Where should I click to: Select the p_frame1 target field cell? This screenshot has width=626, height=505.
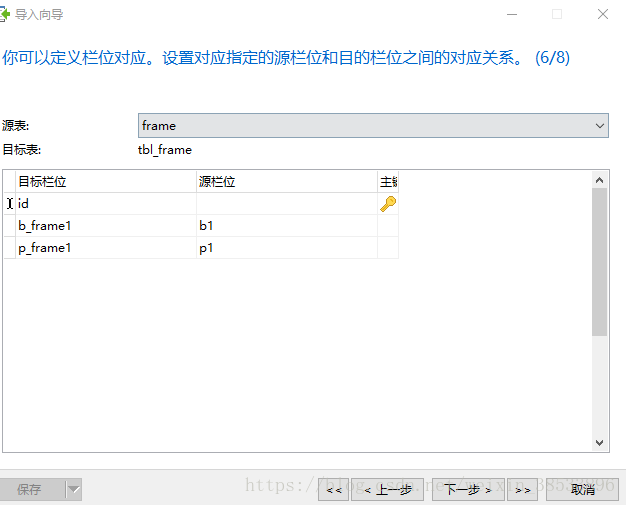pos(106,248)
